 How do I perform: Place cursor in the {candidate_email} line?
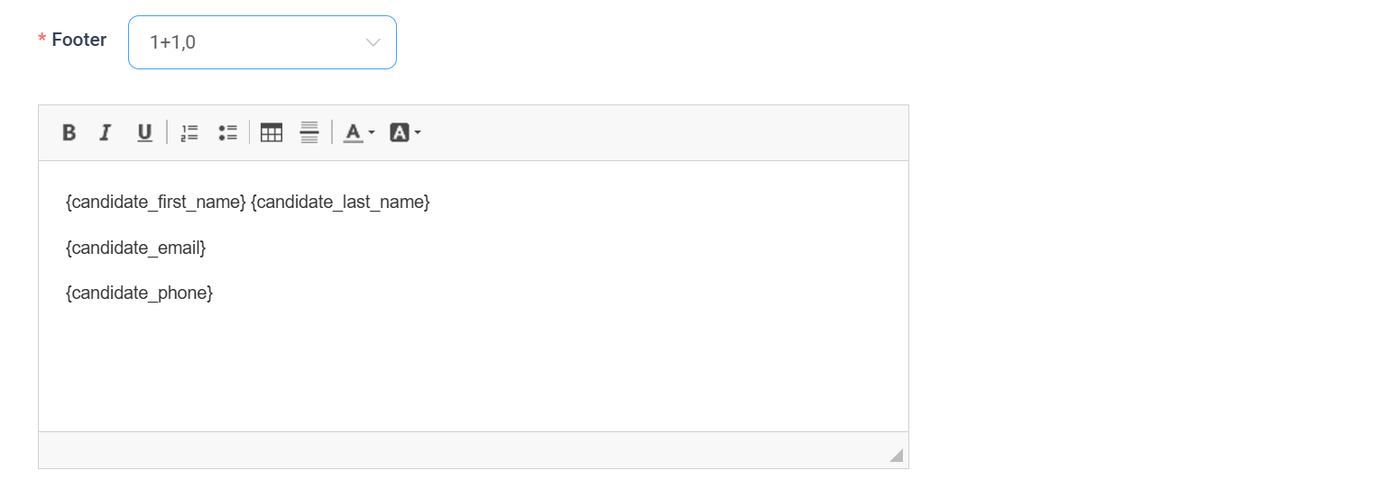point(135,247)
